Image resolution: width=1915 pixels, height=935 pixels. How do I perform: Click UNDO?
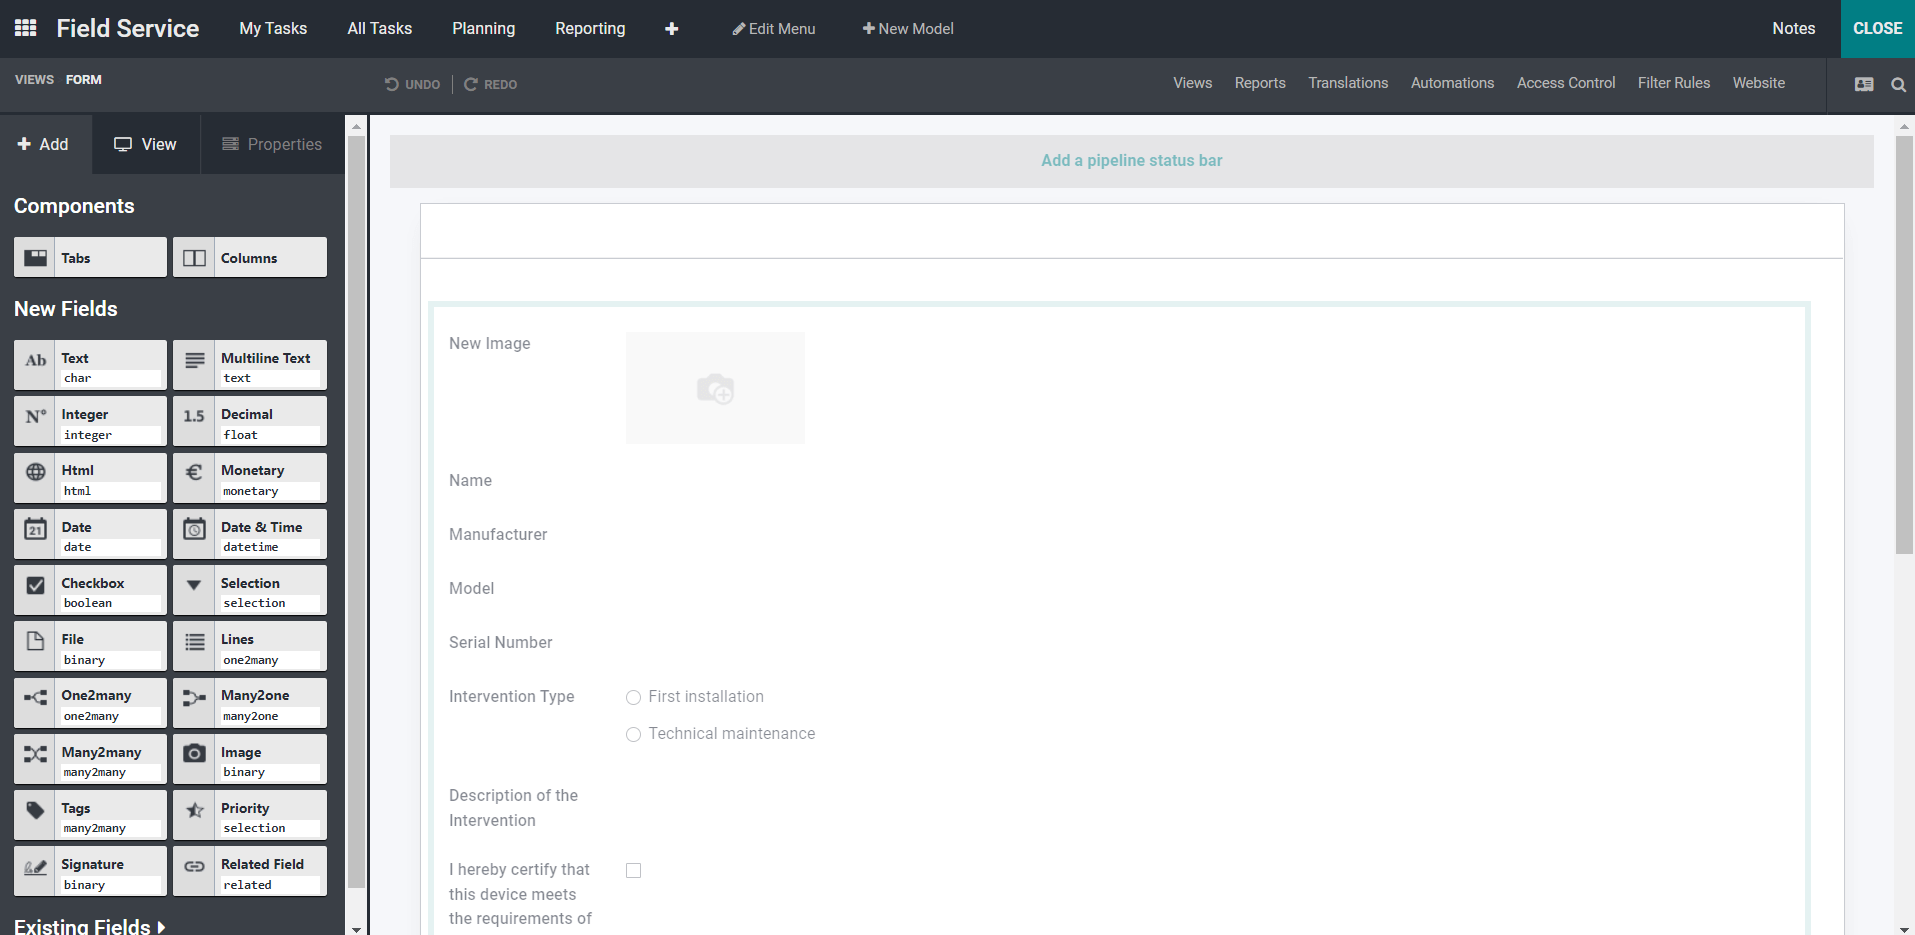413,85
